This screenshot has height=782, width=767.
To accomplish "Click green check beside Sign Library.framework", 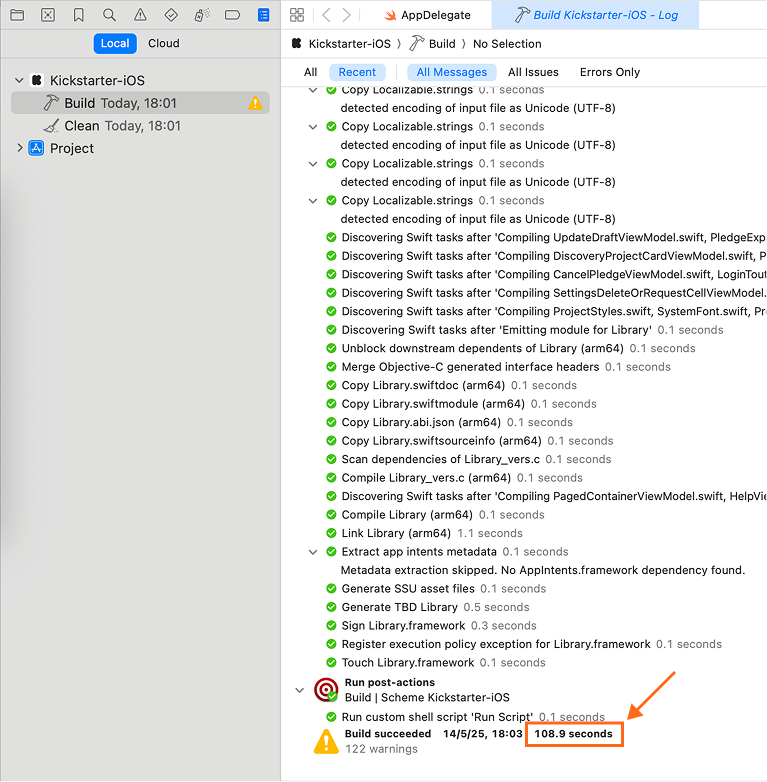I will pos(331,625).
